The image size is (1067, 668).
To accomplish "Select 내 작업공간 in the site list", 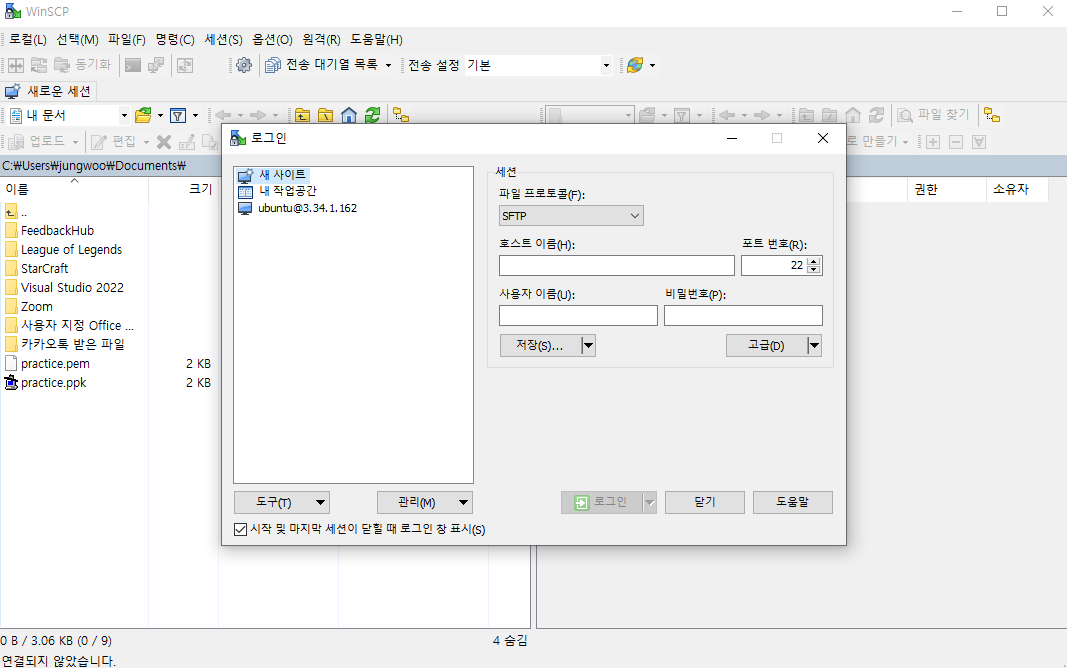I will (x=287, y=191).
